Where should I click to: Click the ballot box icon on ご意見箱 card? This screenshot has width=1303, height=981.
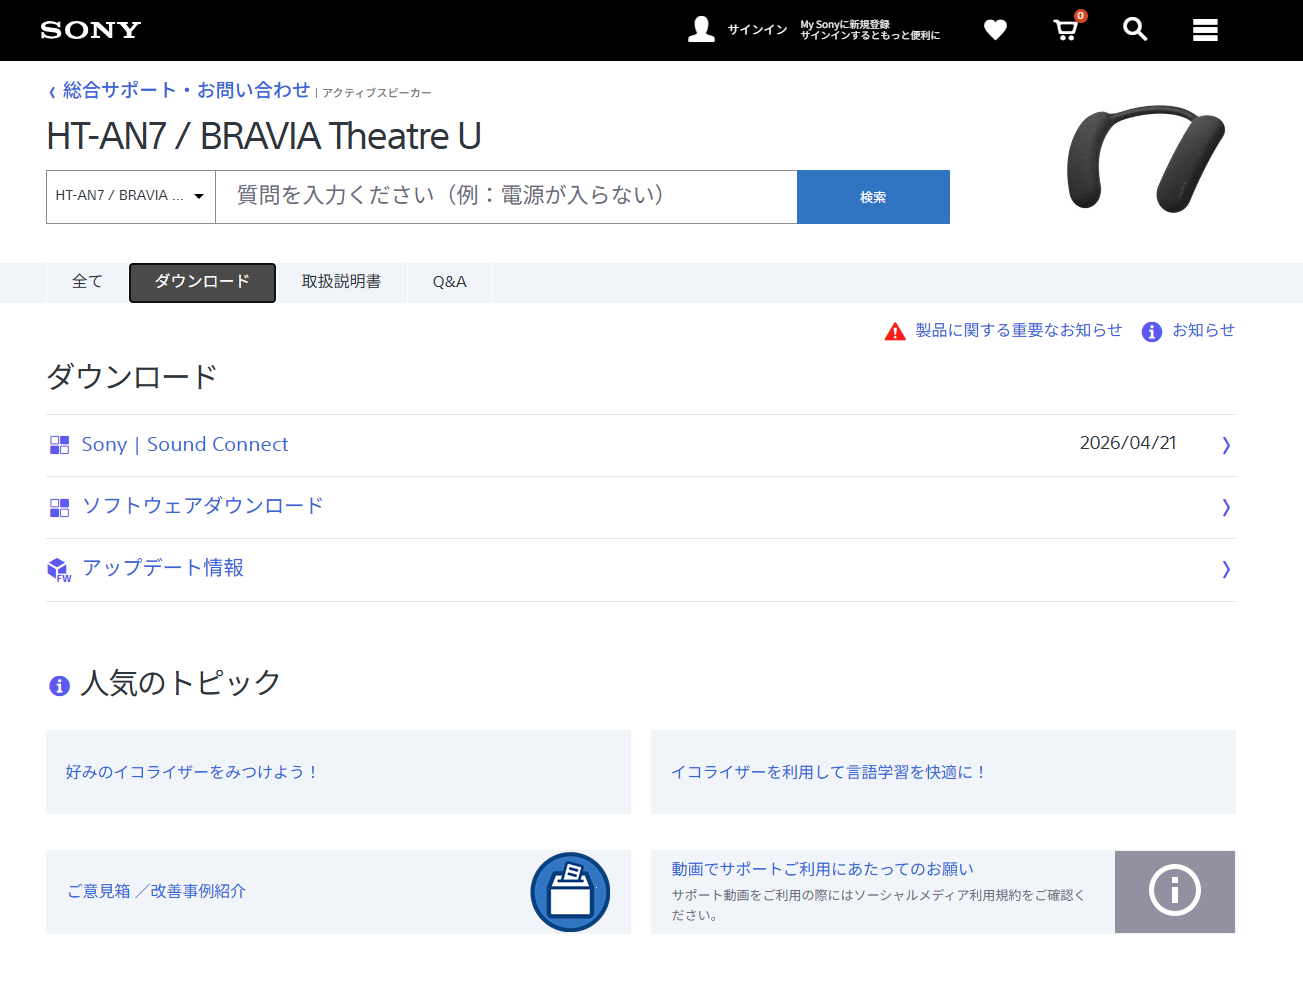(570, 892)
